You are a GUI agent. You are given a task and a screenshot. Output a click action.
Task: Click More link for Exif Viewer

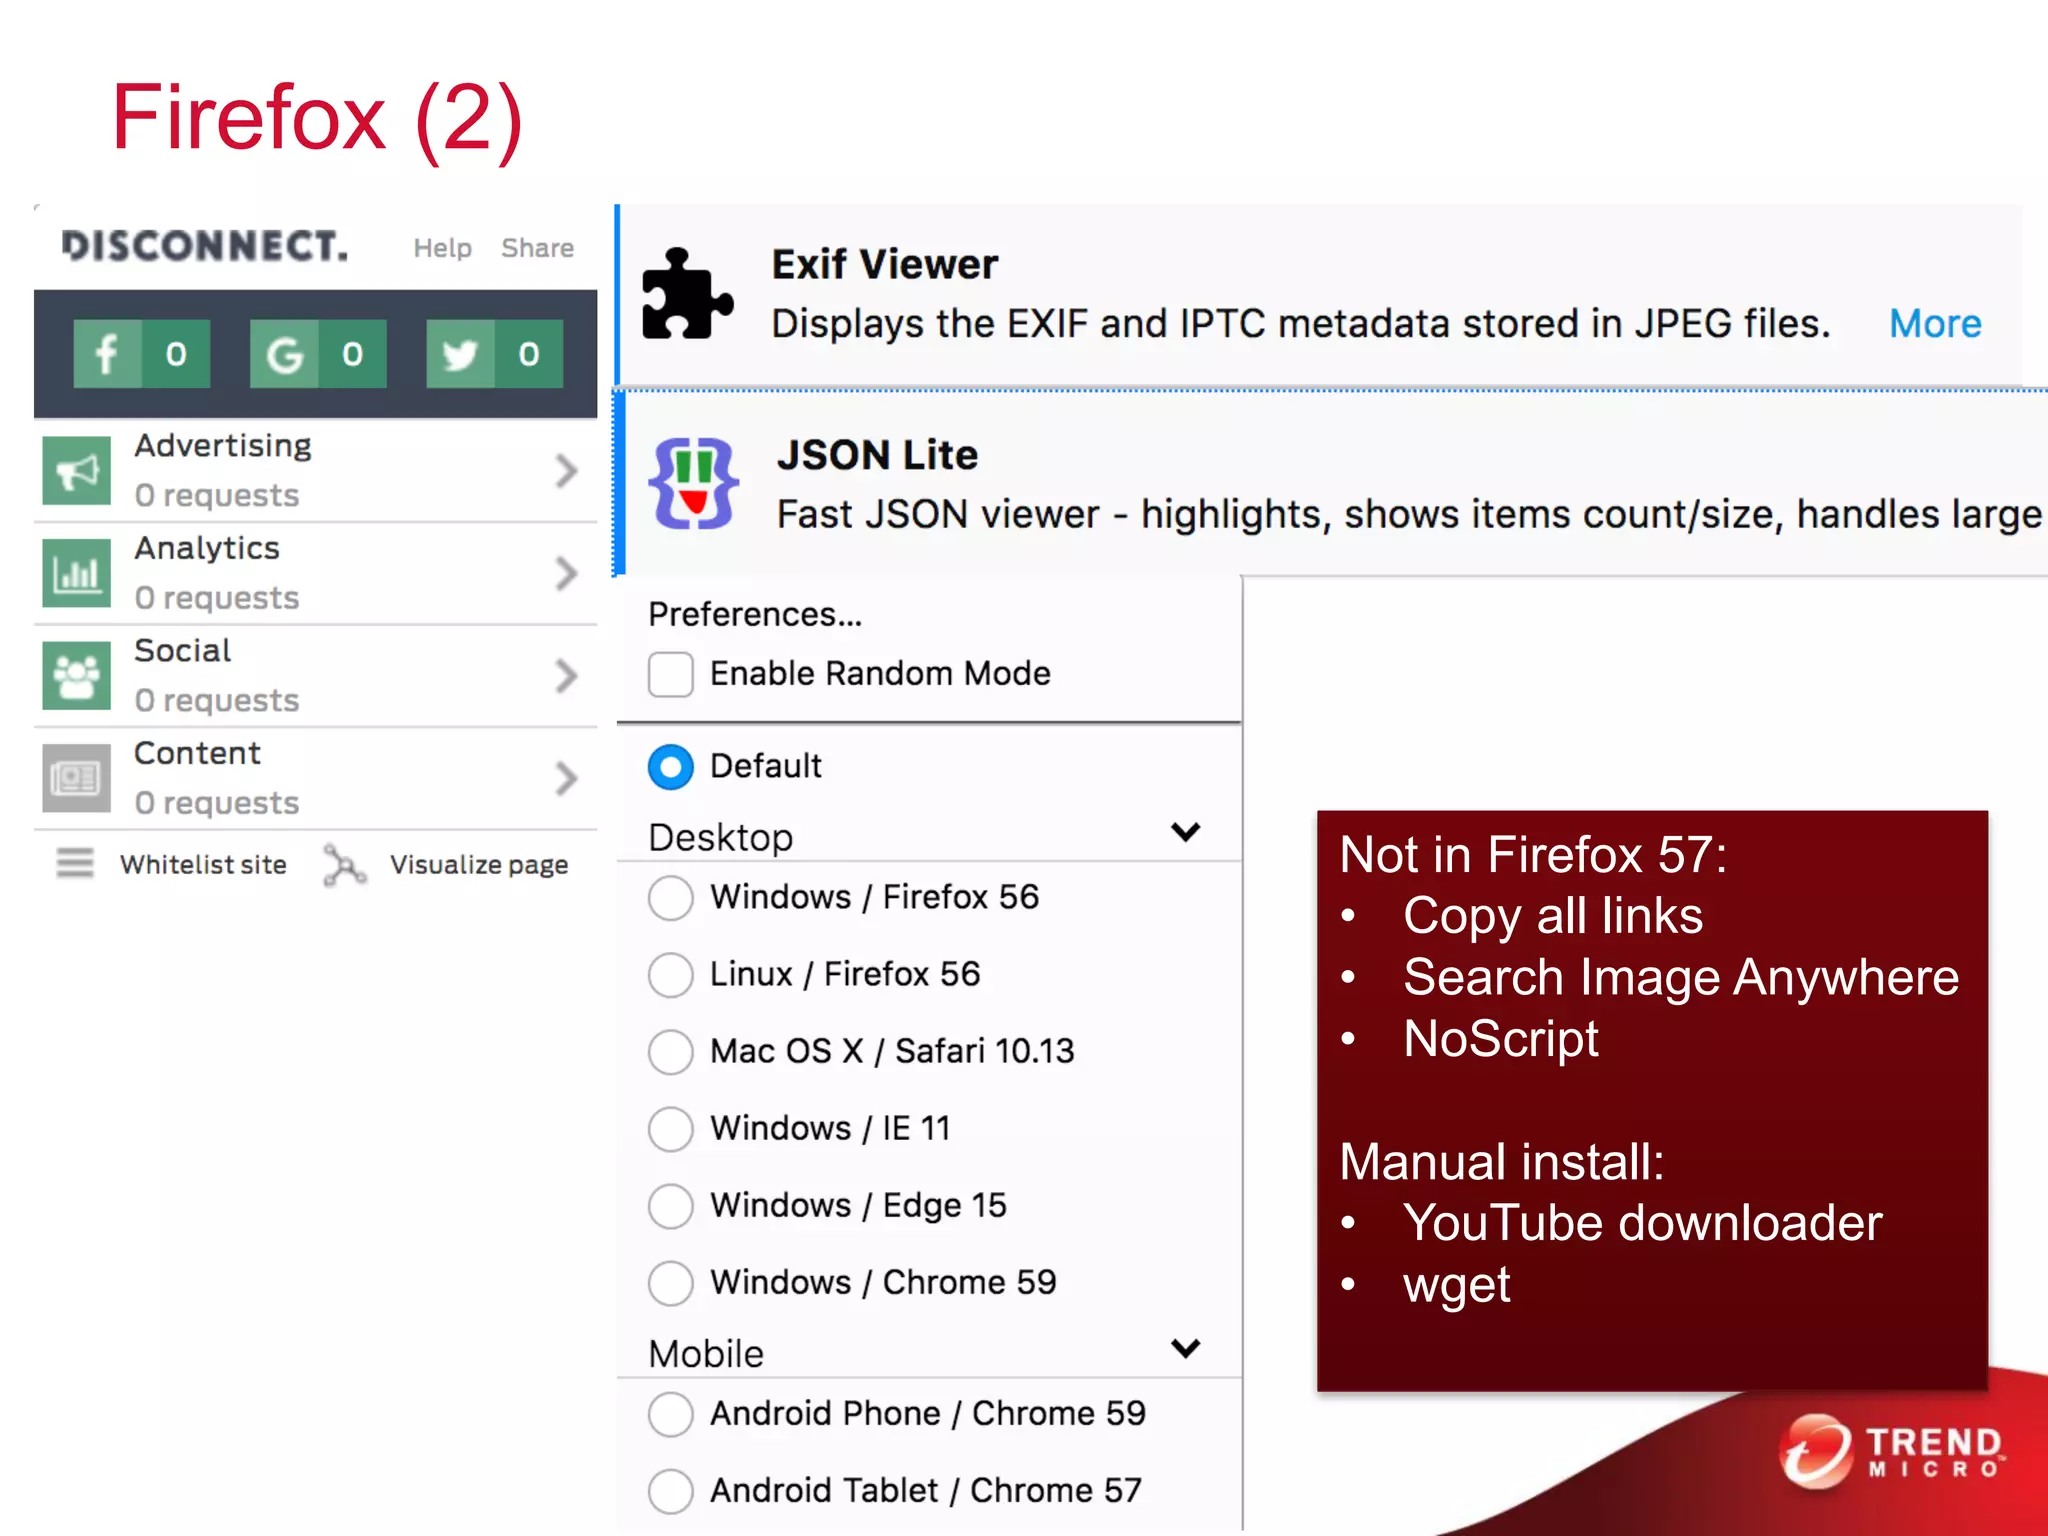(1935, 324)
